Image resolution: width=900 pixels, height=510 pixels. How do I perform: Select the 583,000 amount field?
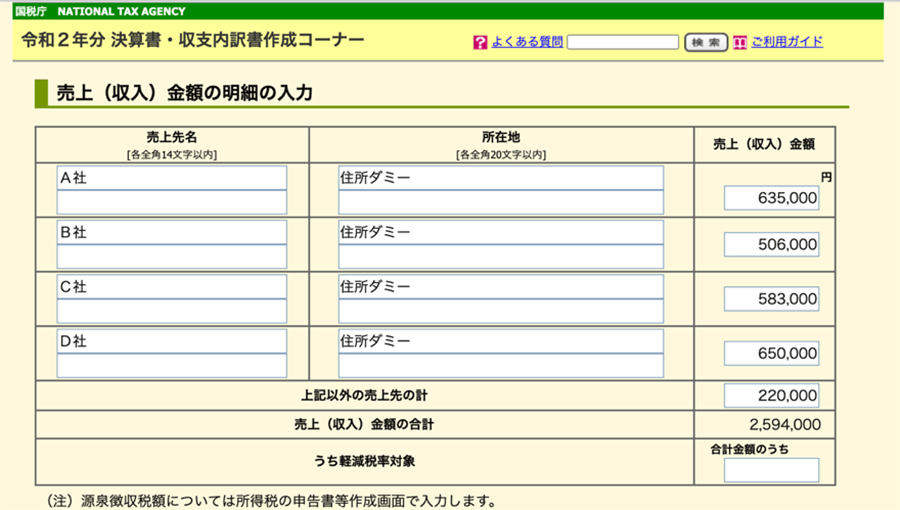click(771, 299)
